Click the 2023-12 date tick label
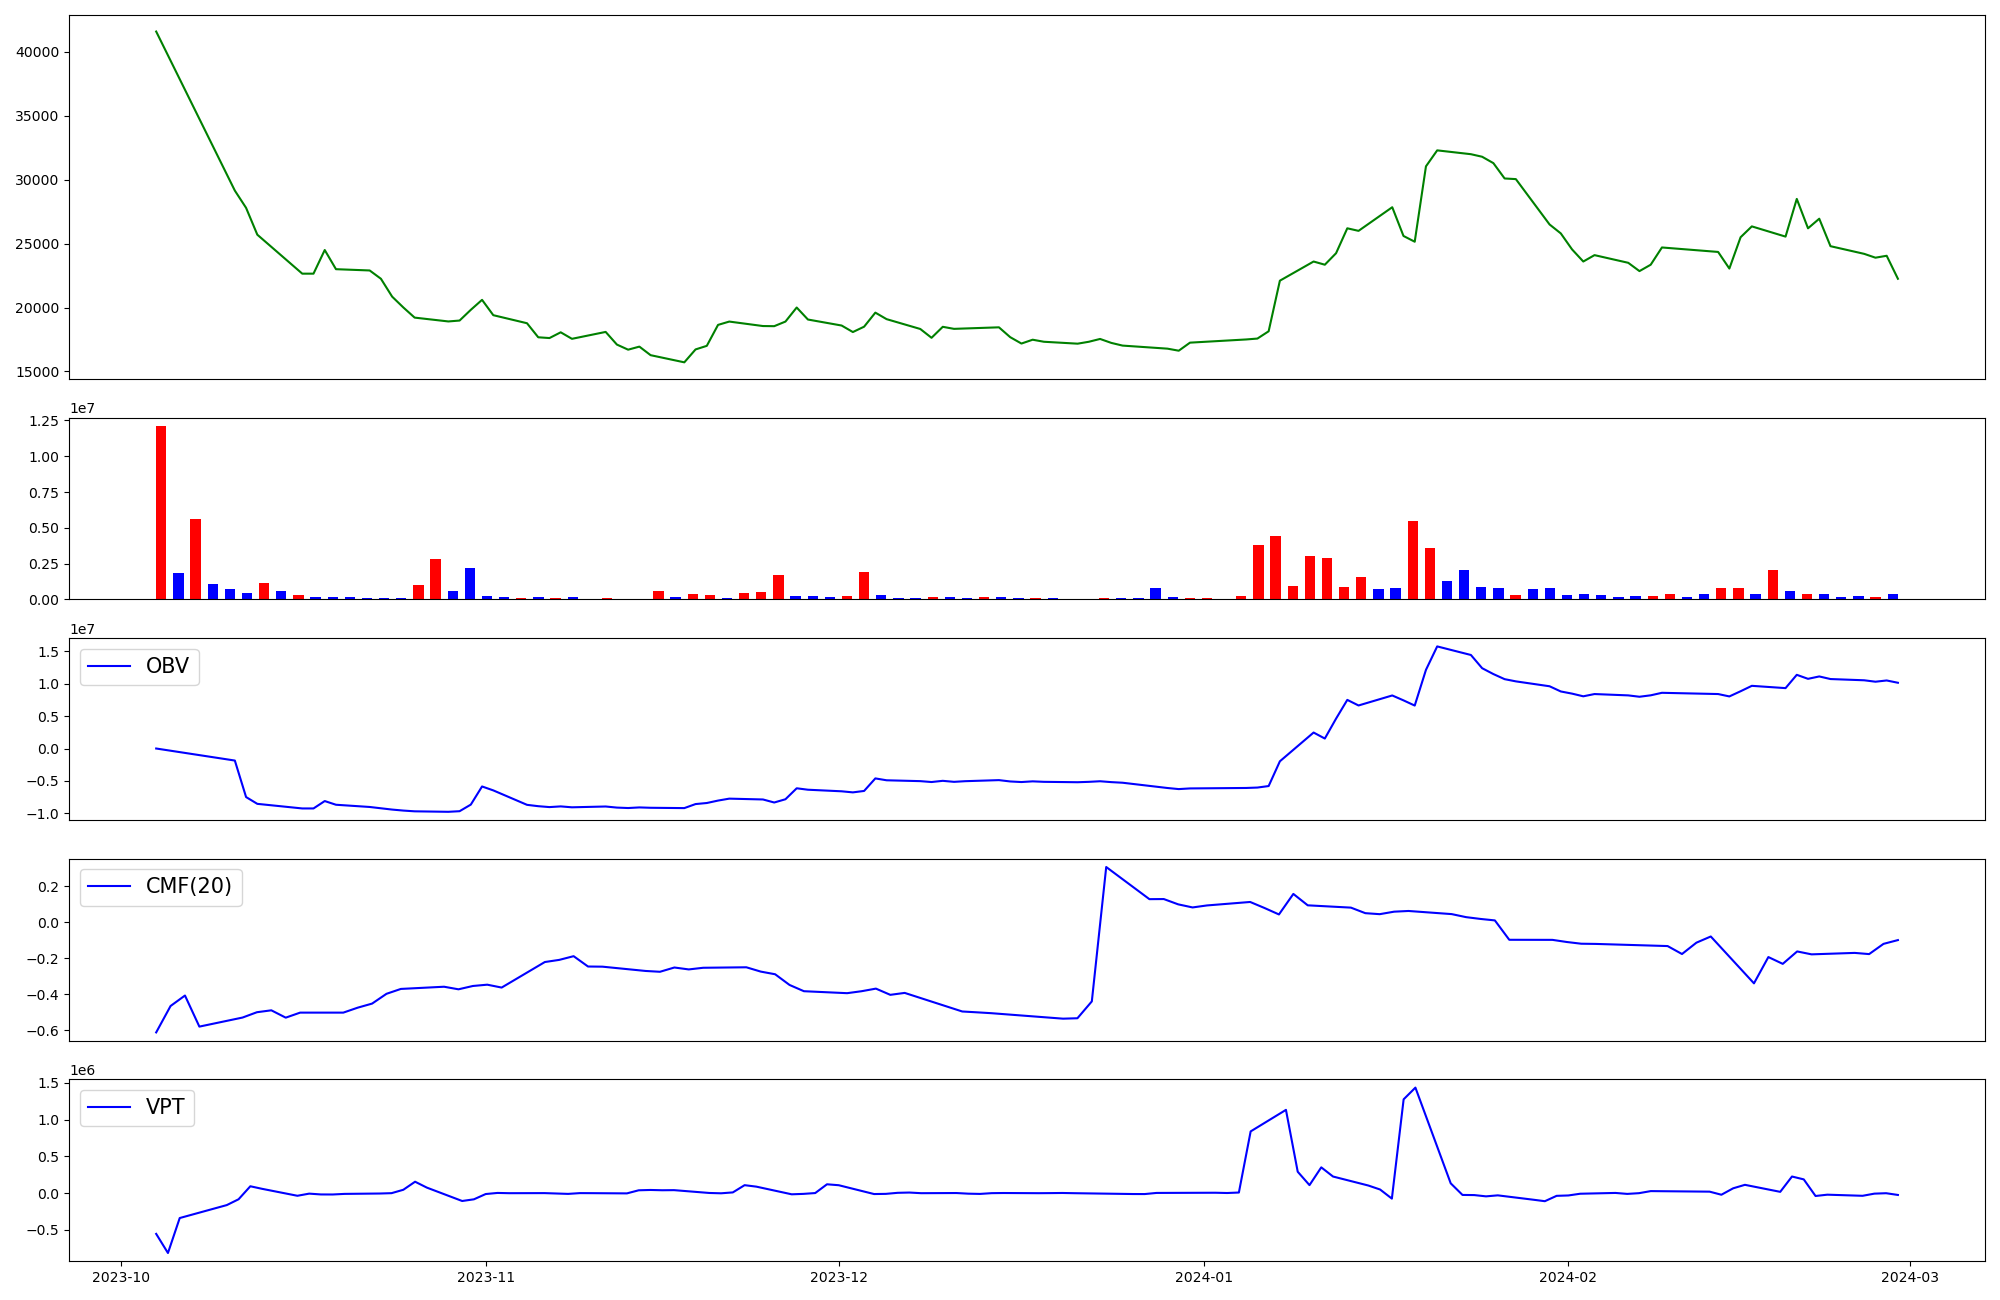Image resolution: width=2000 pixels, height=1300 pixels. [839, 1277]
